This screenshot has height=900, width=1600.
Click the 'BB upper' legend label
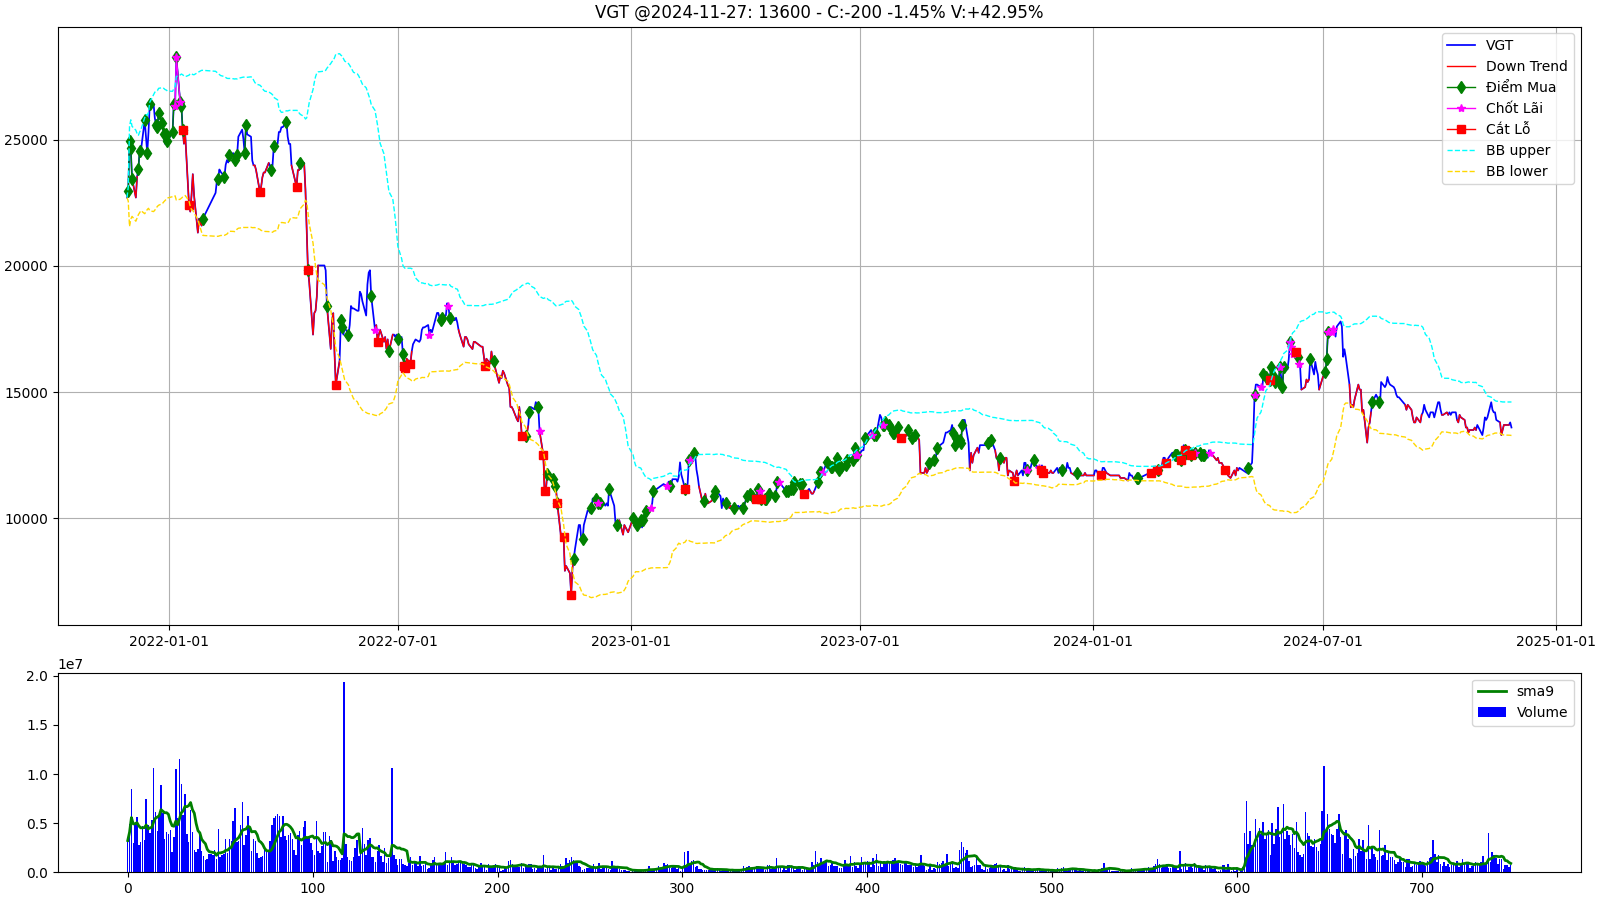pos(1518,150)
